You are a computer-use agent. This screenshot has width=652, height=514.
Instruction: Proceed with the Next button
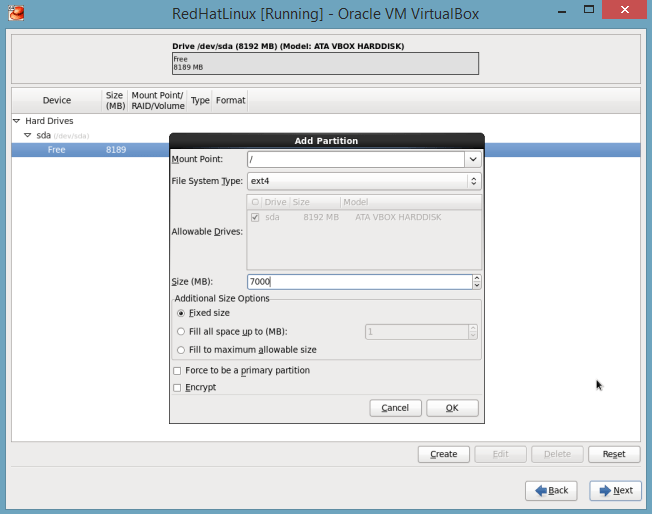pyautogui.click(x=615, y=491)
